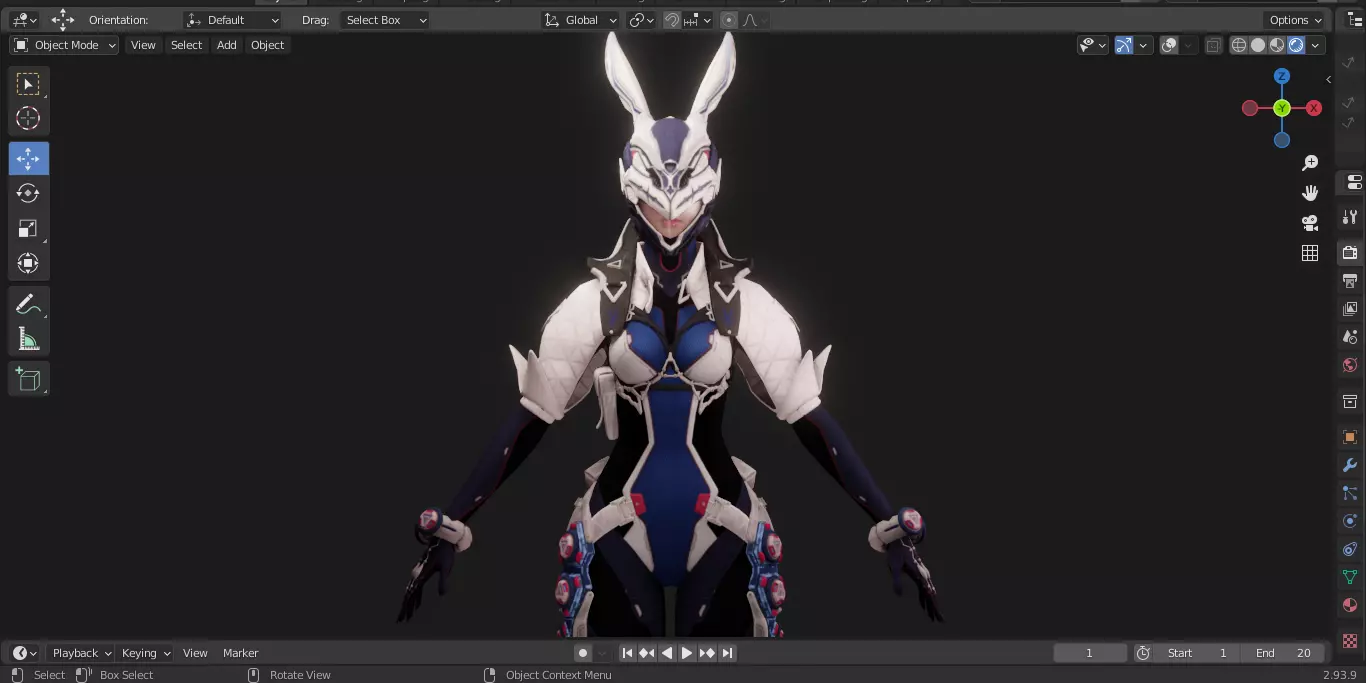
Task: Choose the Measure tool
Action: tap(28, 339)
